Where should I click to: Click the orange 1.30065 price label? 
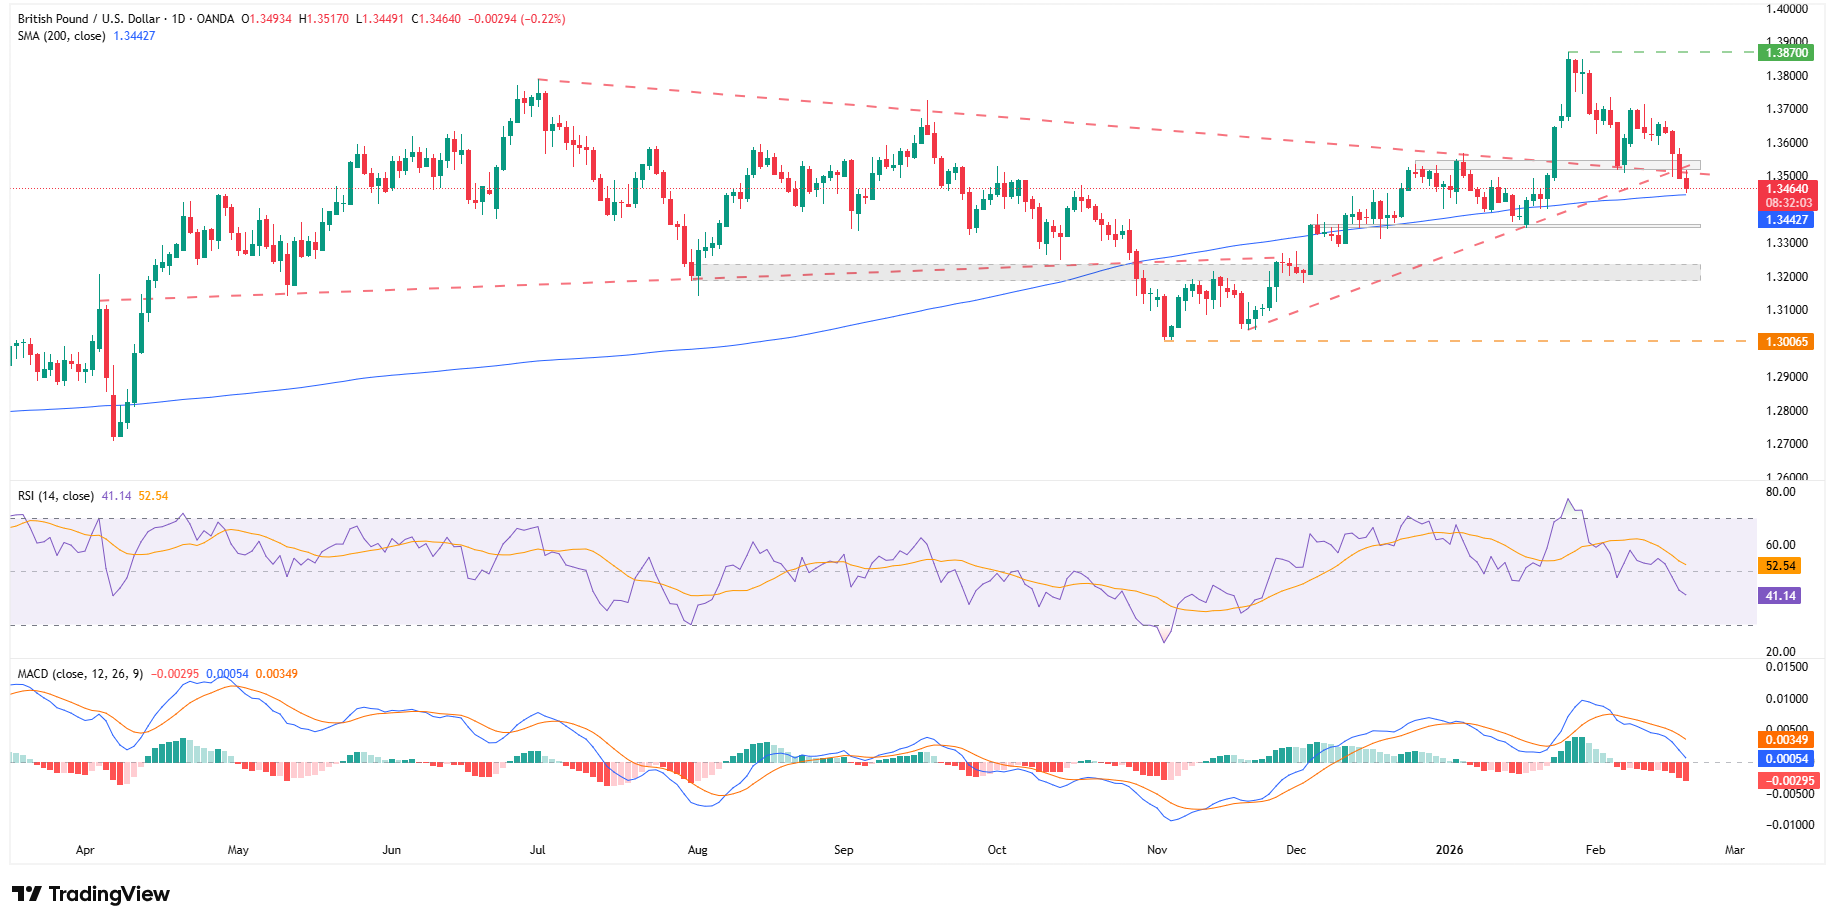1787,341
